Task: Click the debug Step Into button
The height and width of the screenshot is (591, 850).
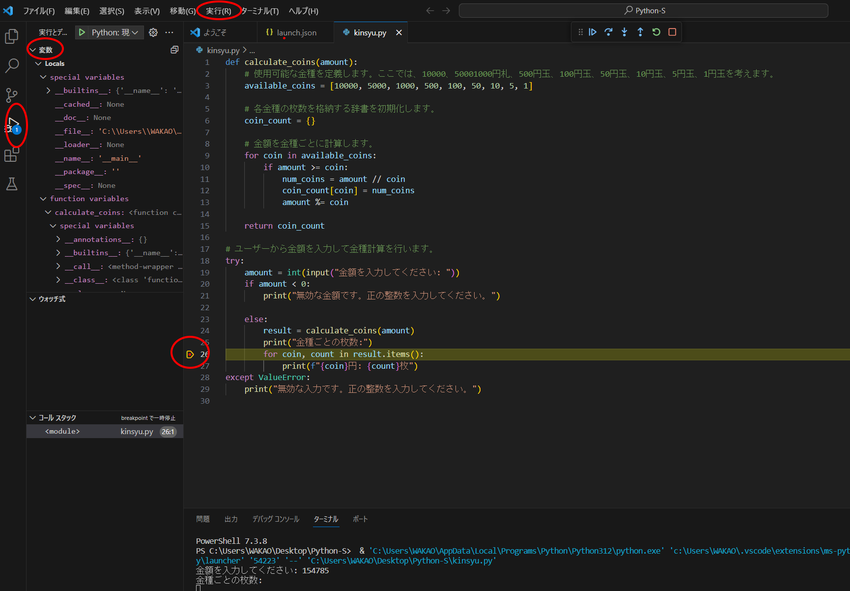Action: (624, 33)
